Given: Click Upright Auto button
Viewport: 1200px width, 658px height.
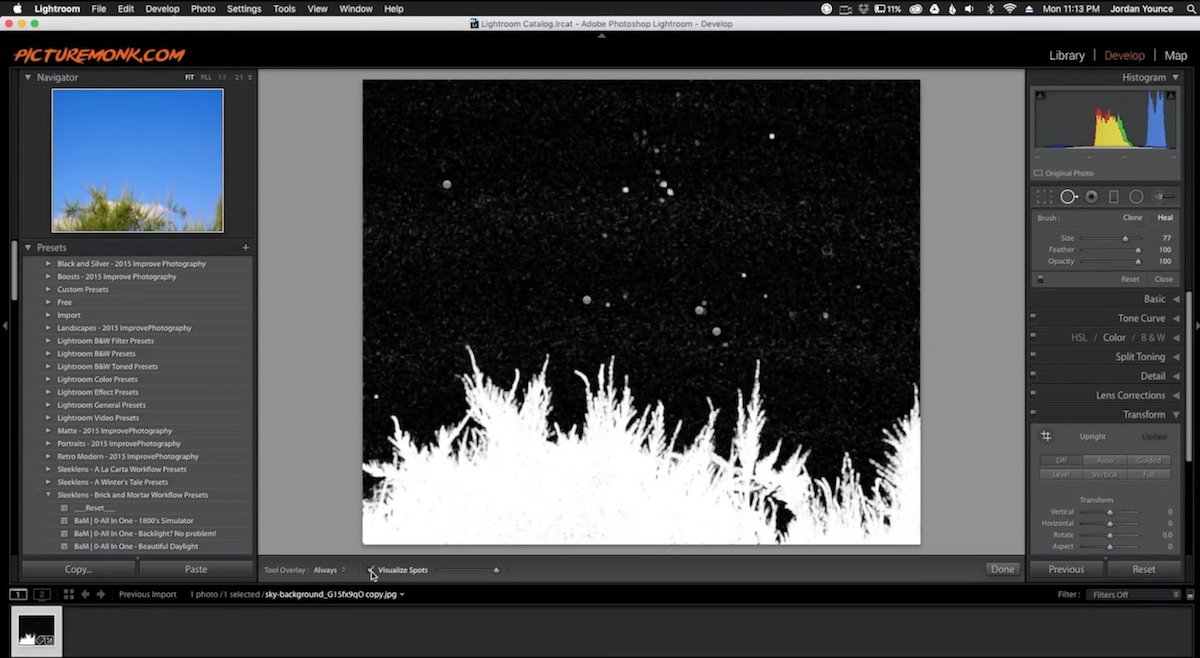Looking at the screenshot, I should coord(1105,460).
